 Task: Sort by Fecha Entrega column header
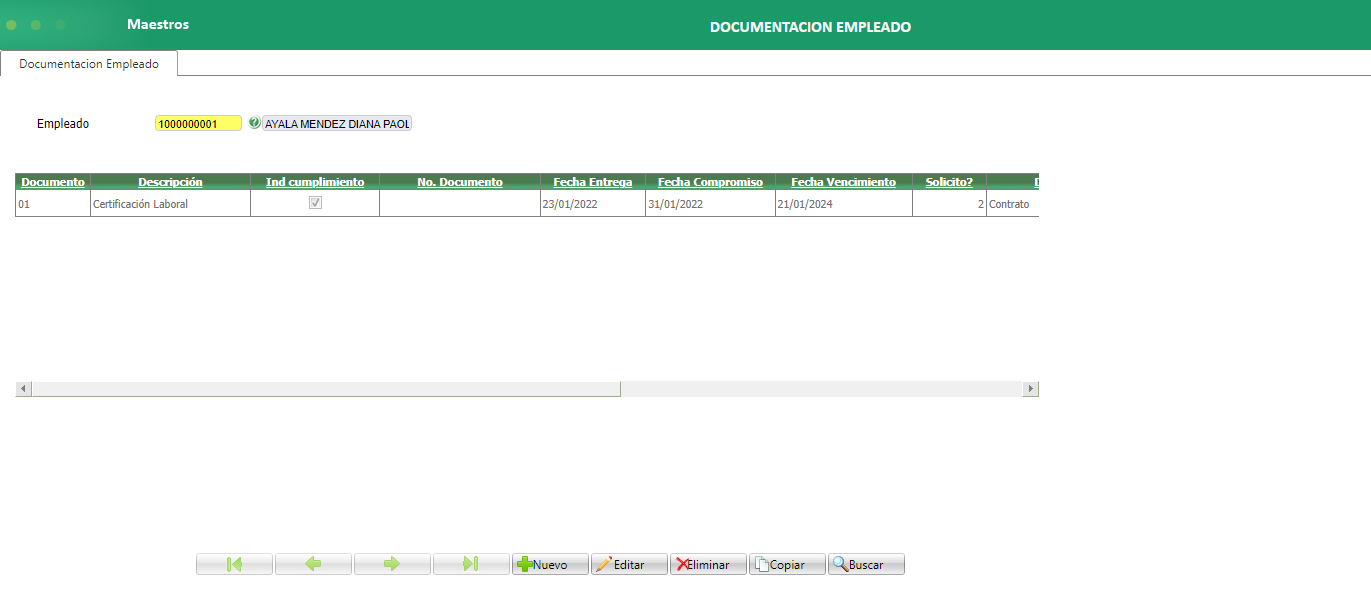coord(593,182)
